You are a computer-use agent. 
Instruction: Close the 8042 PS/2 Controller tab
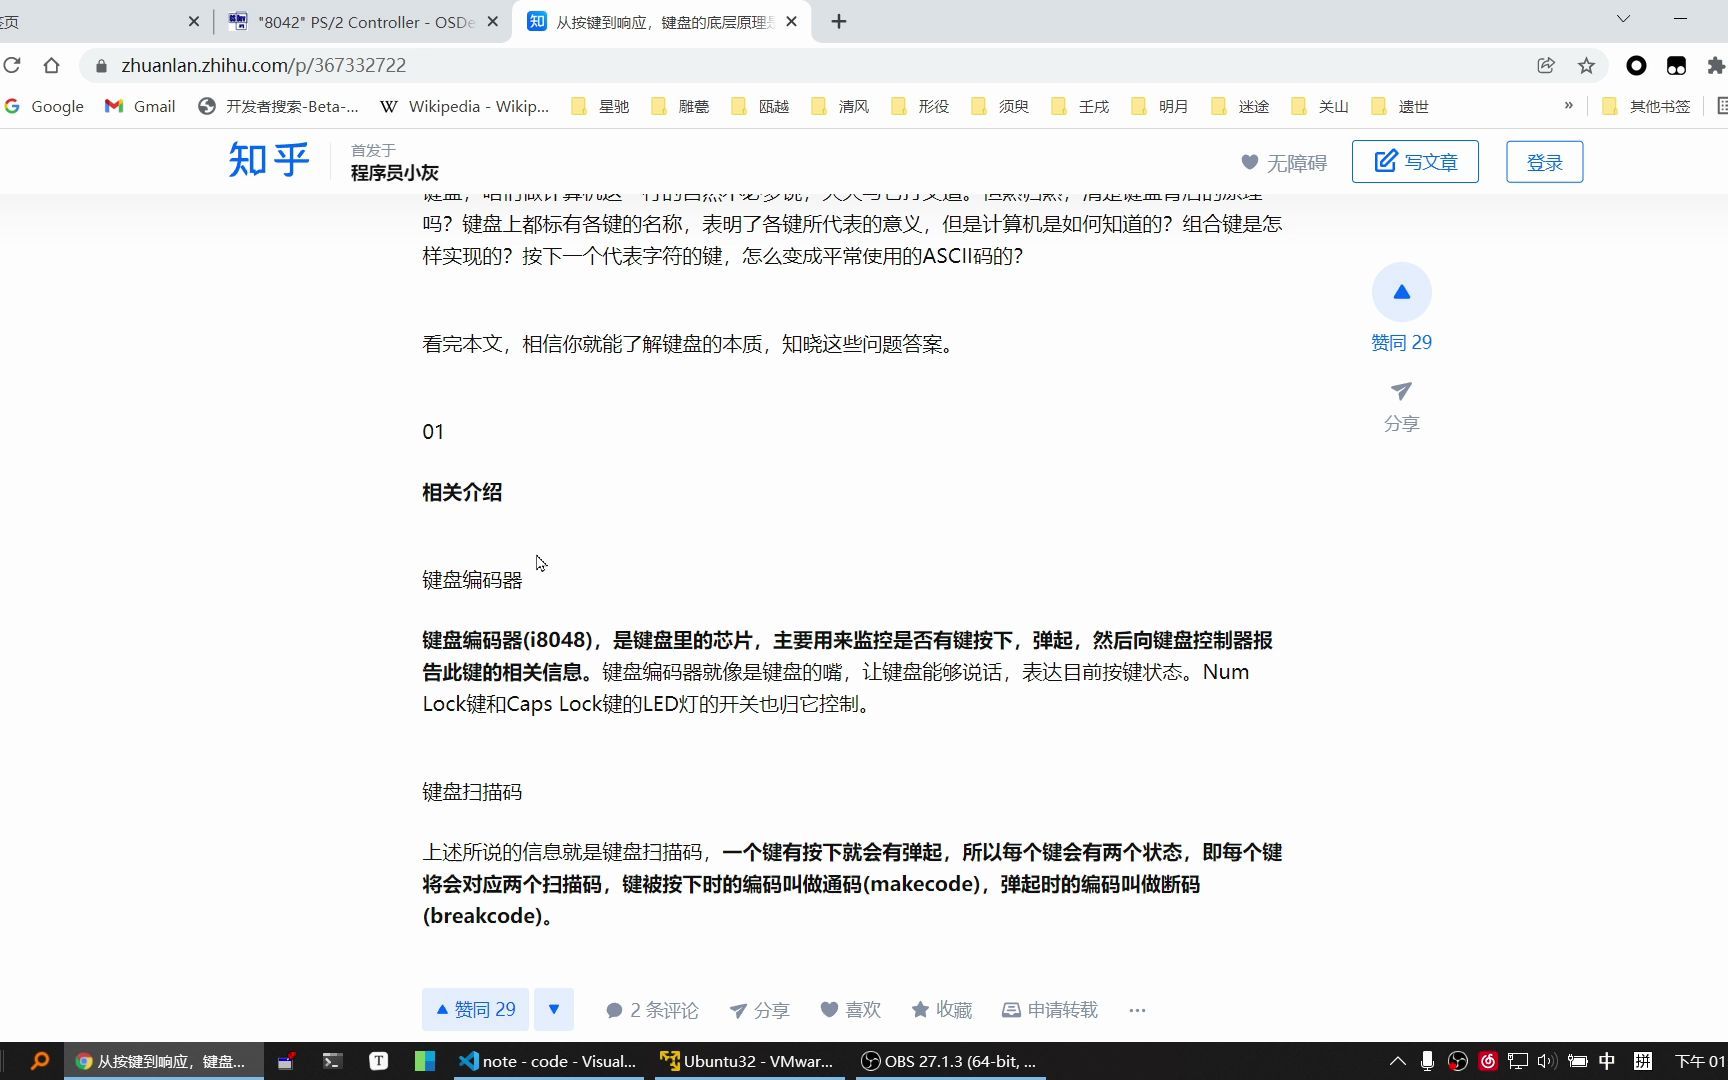(x=492, y=21)
